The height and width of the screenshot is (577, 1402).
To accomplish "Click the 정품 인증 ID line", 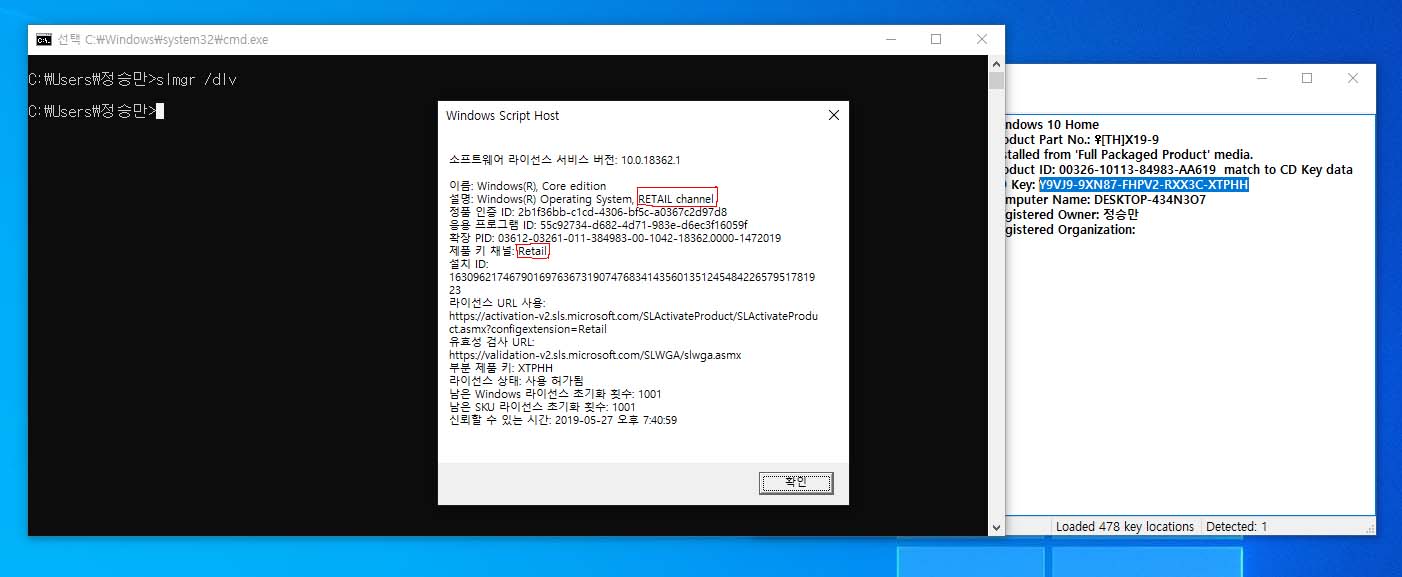I will click(588, 212).
